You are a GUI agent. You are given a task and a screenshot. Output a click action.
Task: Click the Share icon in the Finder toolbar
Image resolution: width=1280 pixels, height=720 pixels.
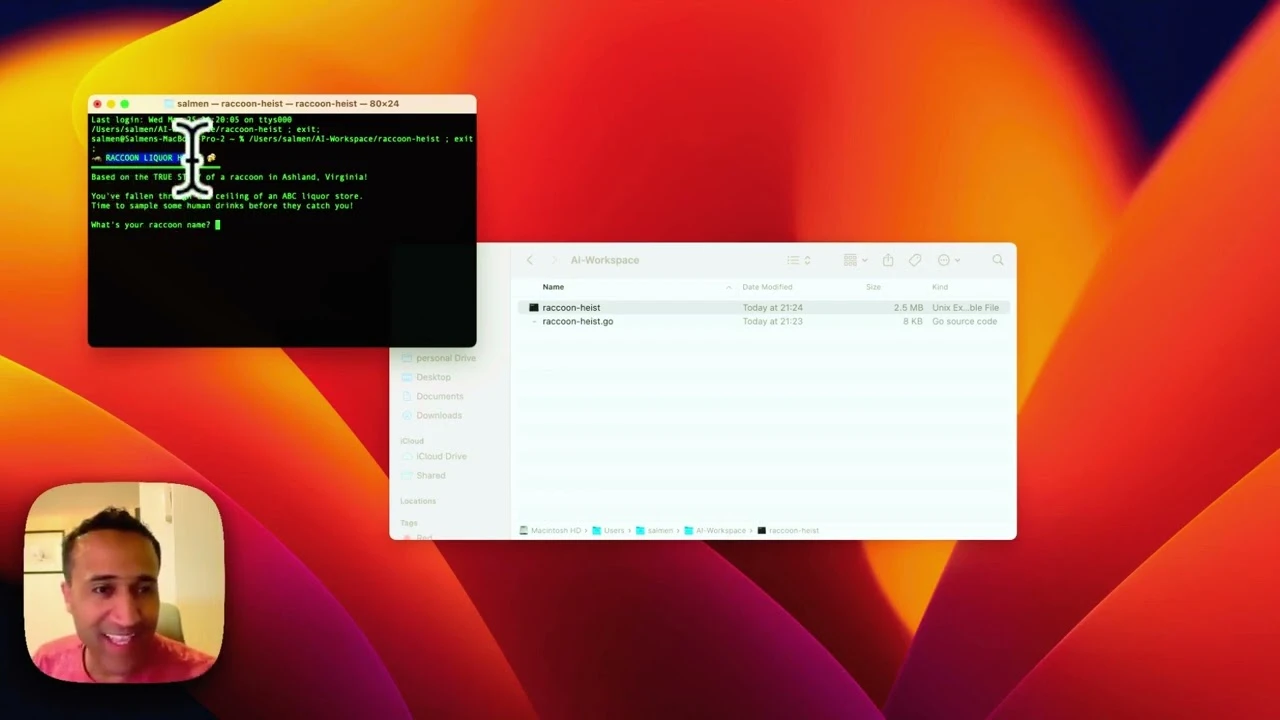click(888, 260)
